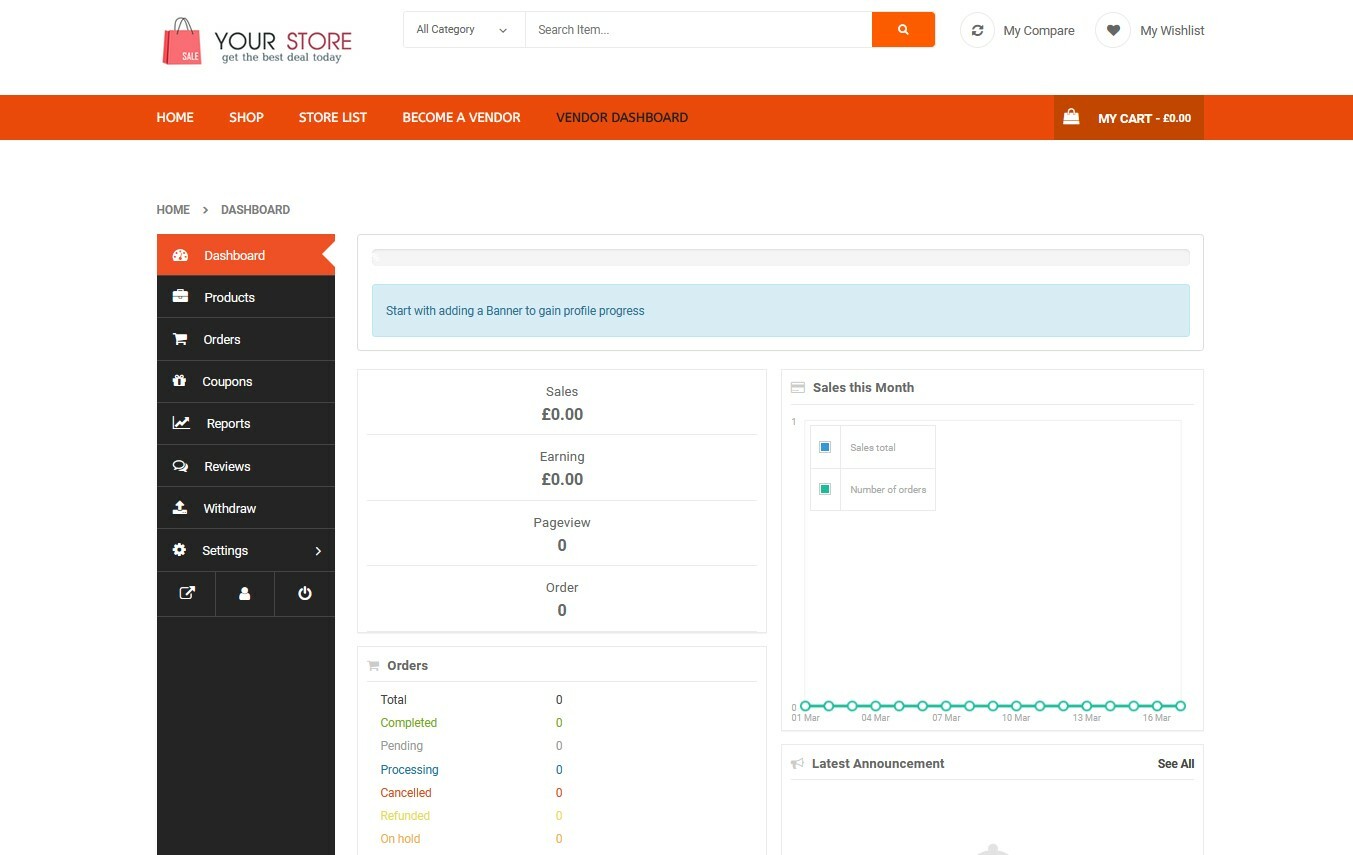Click the power logout icon

[305, 593]
